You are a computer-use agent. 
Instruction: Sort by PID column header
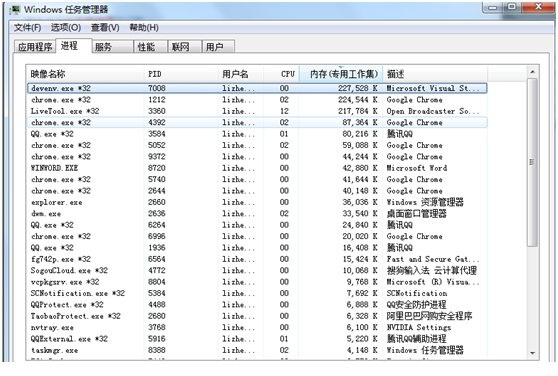(181, 74)
